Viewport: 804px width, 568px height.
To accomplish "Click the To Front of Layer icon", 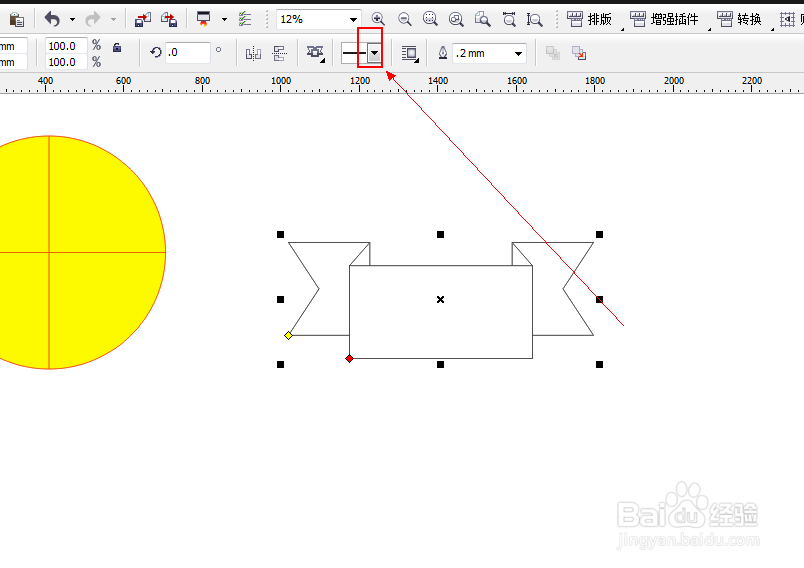I will (553, 53).
